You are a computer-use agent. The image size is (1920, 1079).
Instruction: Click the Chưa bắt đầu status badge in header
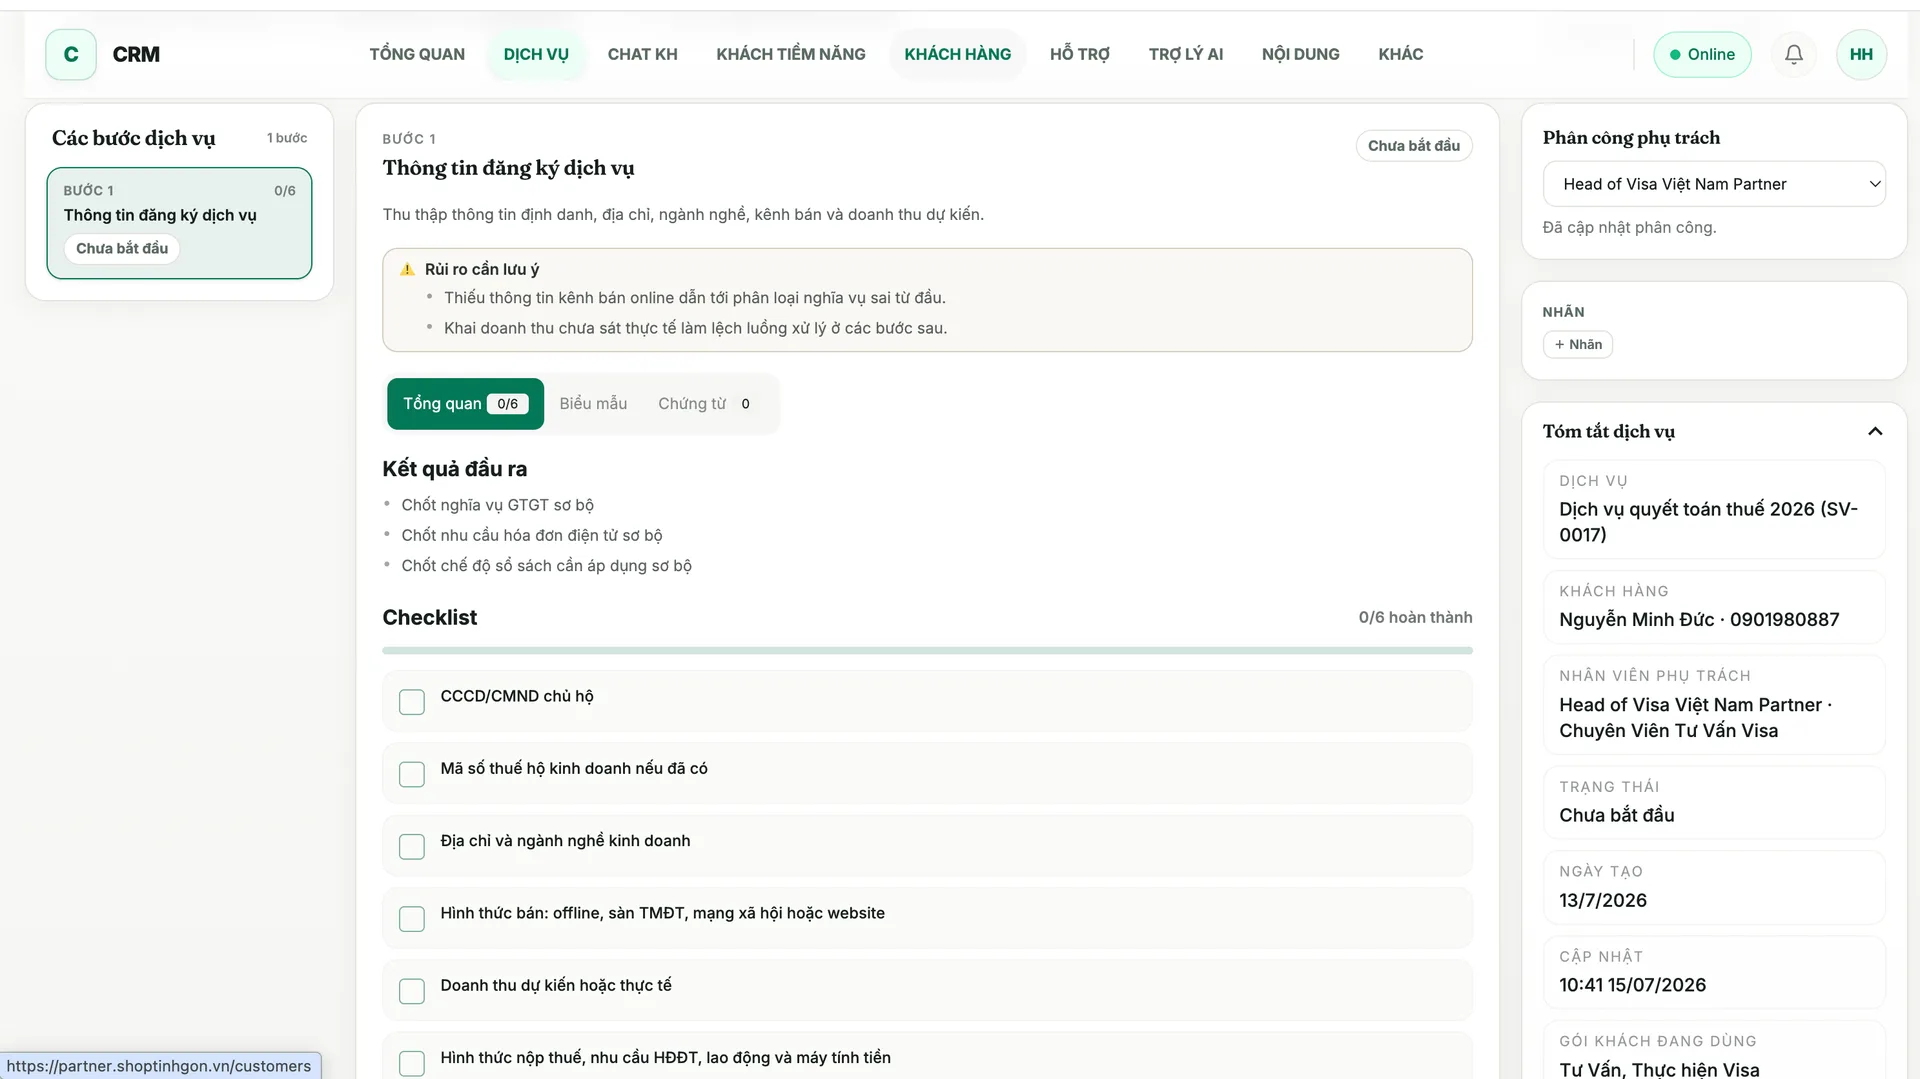[1414, 146]
